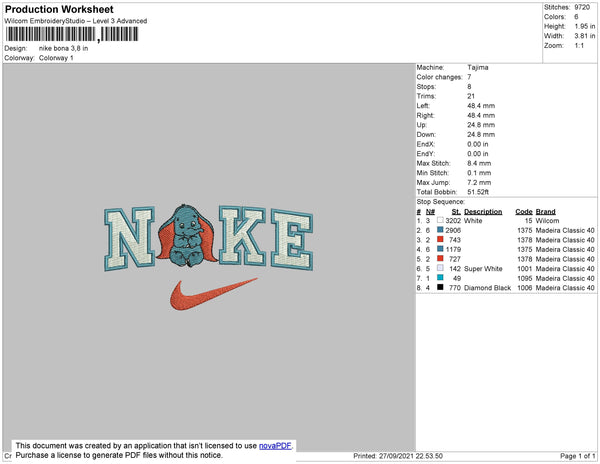
Task: Click code 1095 in the stop sequence
Action: tap(525, 278)
